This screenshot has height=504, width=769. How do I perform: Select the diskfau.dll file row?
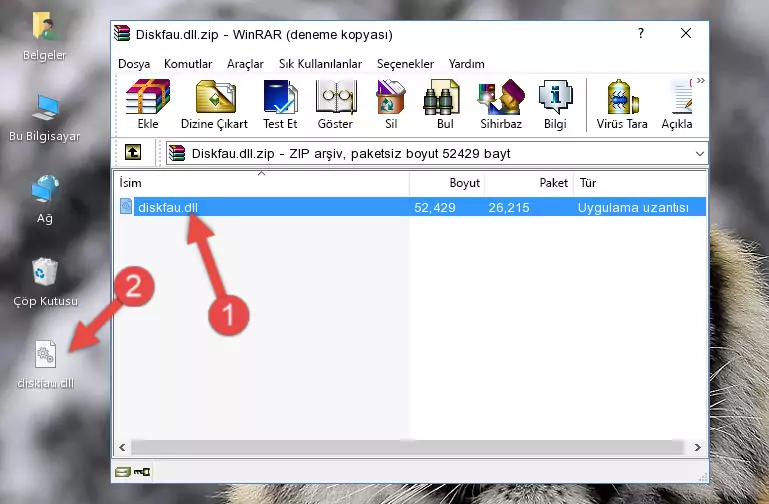pos(411,207)
